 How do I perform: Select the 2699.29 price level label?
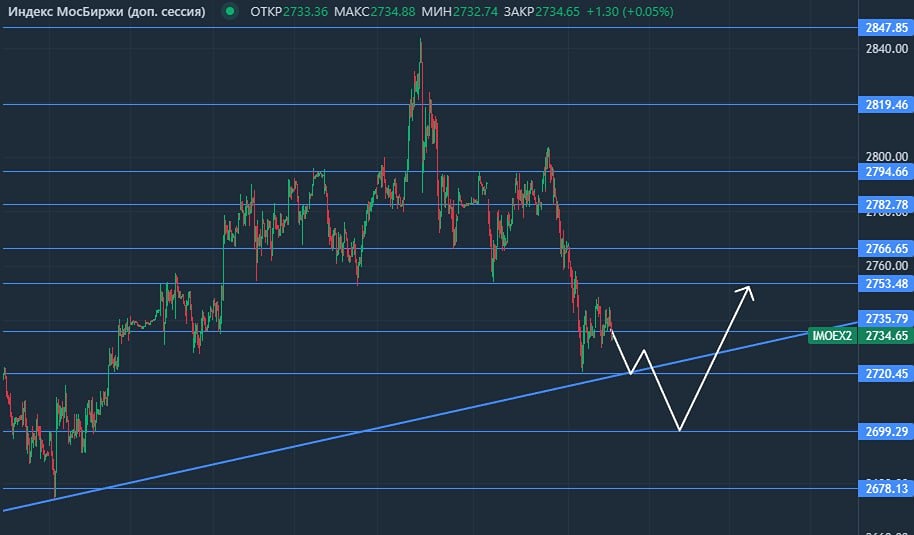pos(886,432)
